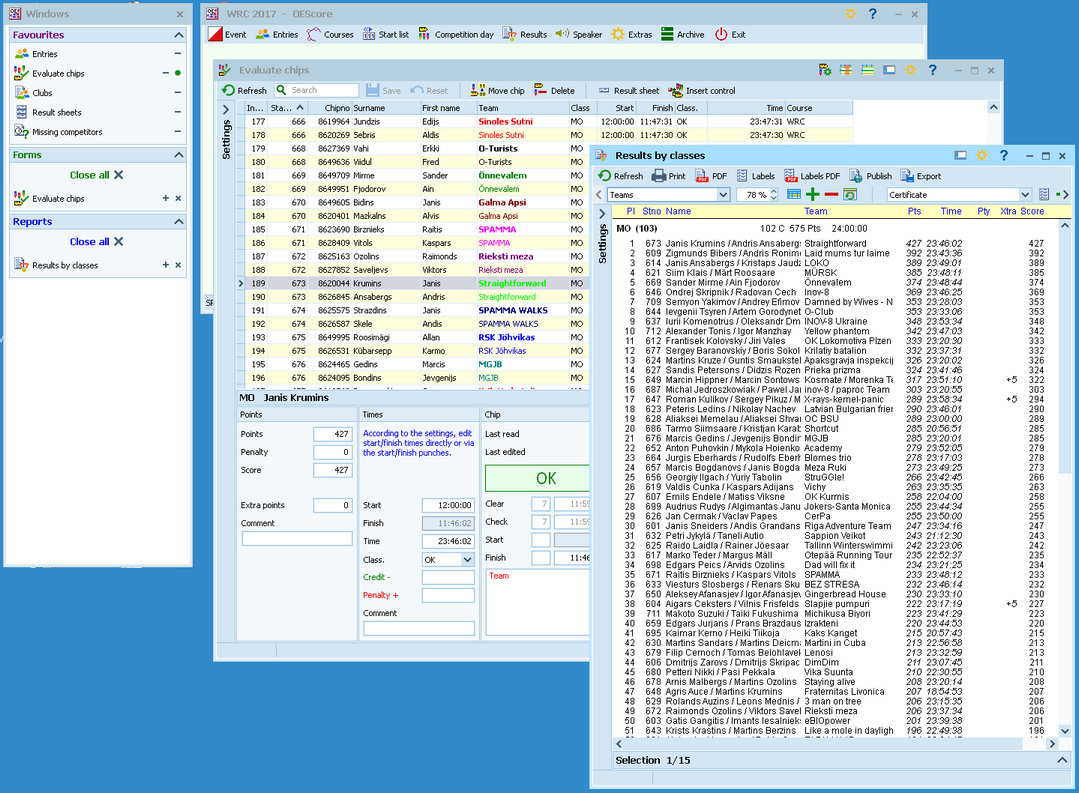
Task: Click chip device settings icon in Evaluate chips titlebar
Action: [x=824, y=70]
